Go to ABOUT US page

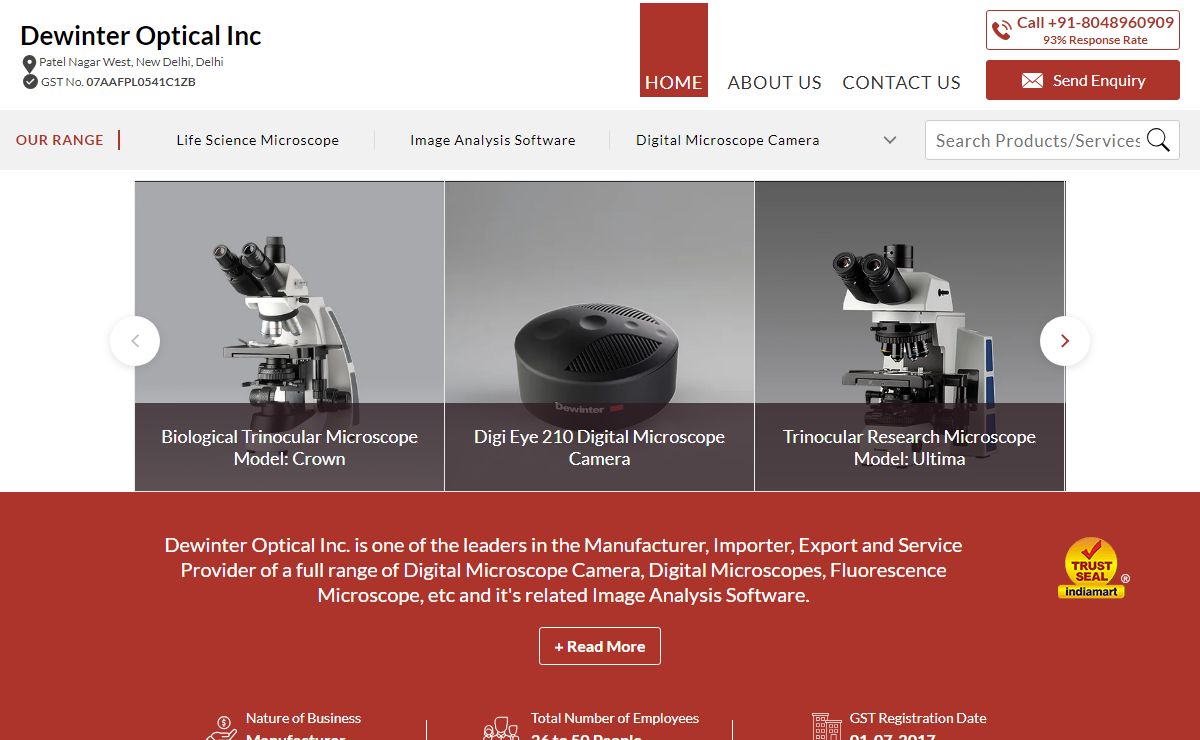click(775, 83)
